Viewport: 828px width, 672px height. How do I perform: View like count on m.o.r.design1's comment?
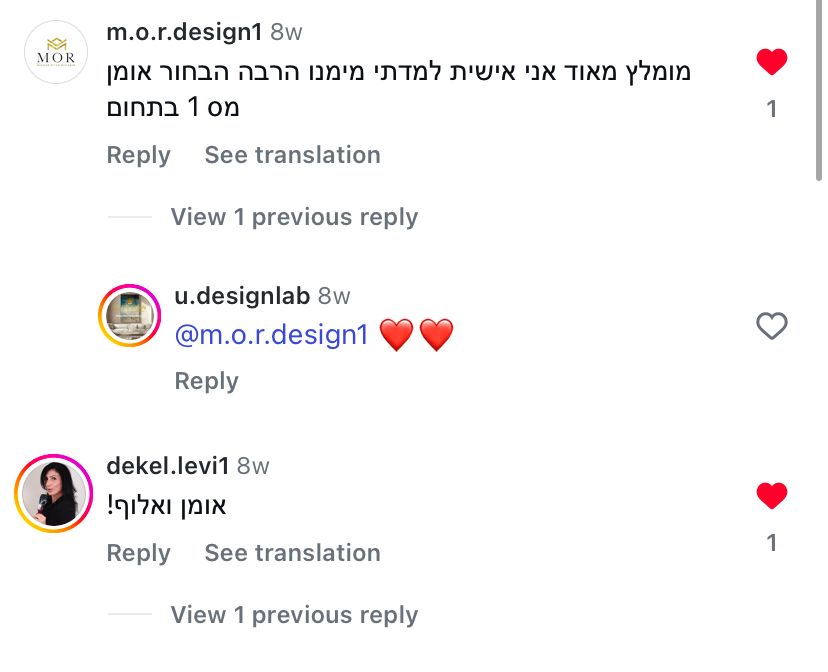coord(771,109)
